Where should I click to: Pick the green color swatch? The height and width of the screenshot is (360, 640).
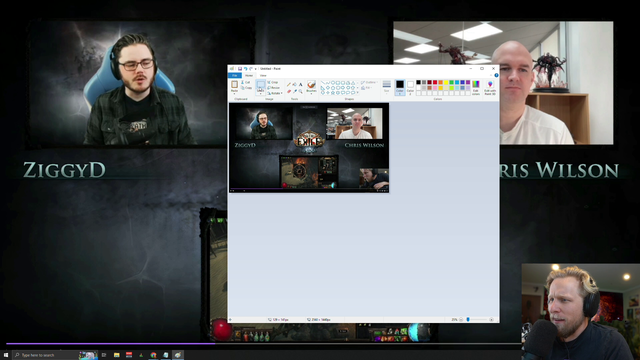(451, 82)
